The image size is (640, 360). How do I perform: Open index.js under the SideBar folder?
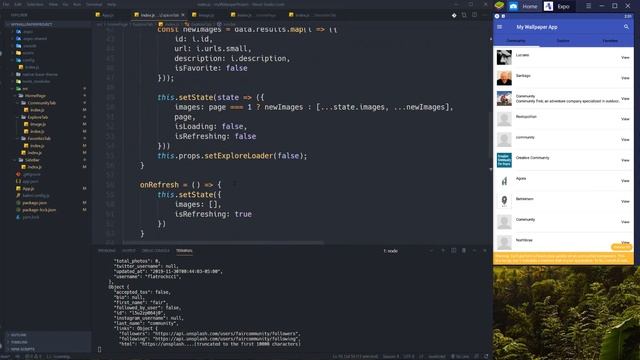[x=34, y=167]
